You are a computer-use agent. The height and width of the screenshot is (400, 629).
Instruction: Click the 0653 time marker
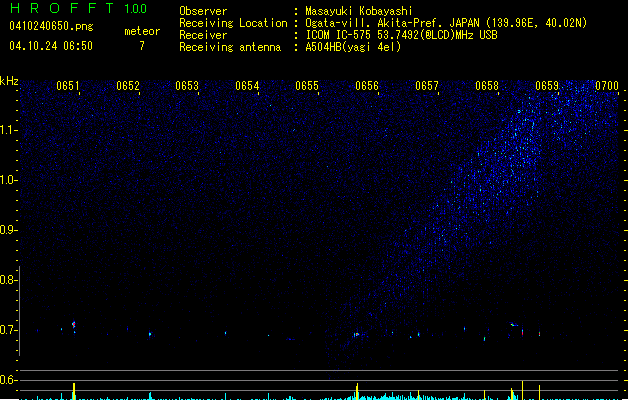187,86
